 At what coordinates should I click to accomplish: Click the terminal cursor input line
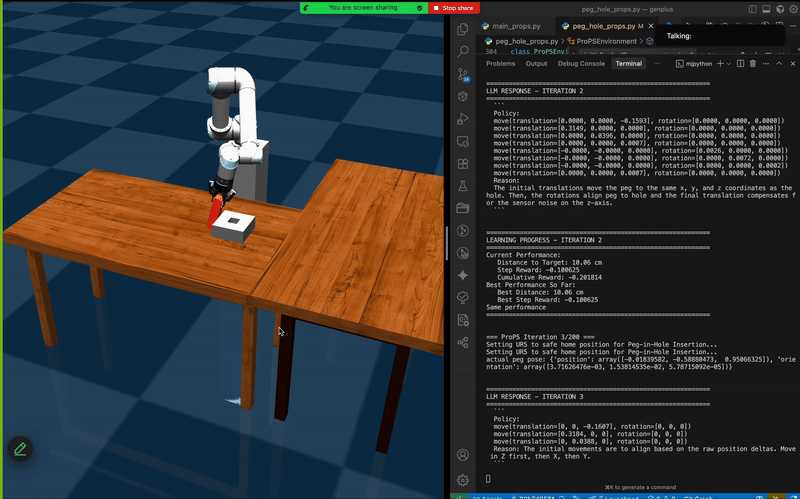click(x=488, y=479)
